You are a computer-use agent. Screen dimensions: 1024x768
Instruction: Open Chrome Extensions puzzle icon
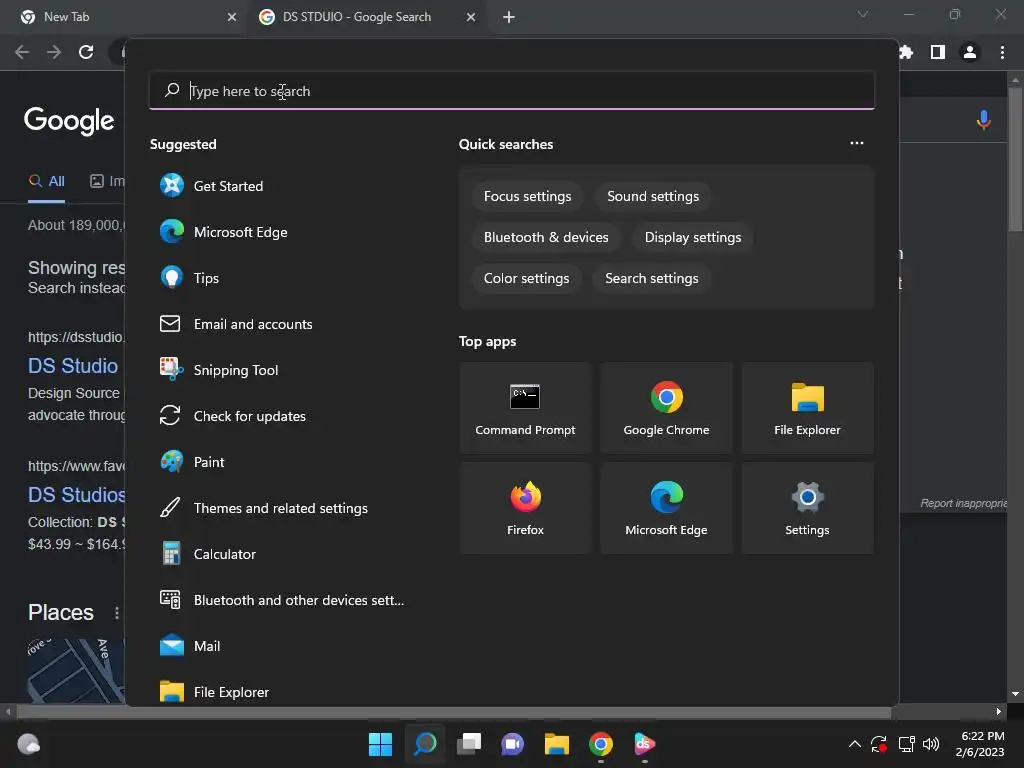tap(906, 52)
